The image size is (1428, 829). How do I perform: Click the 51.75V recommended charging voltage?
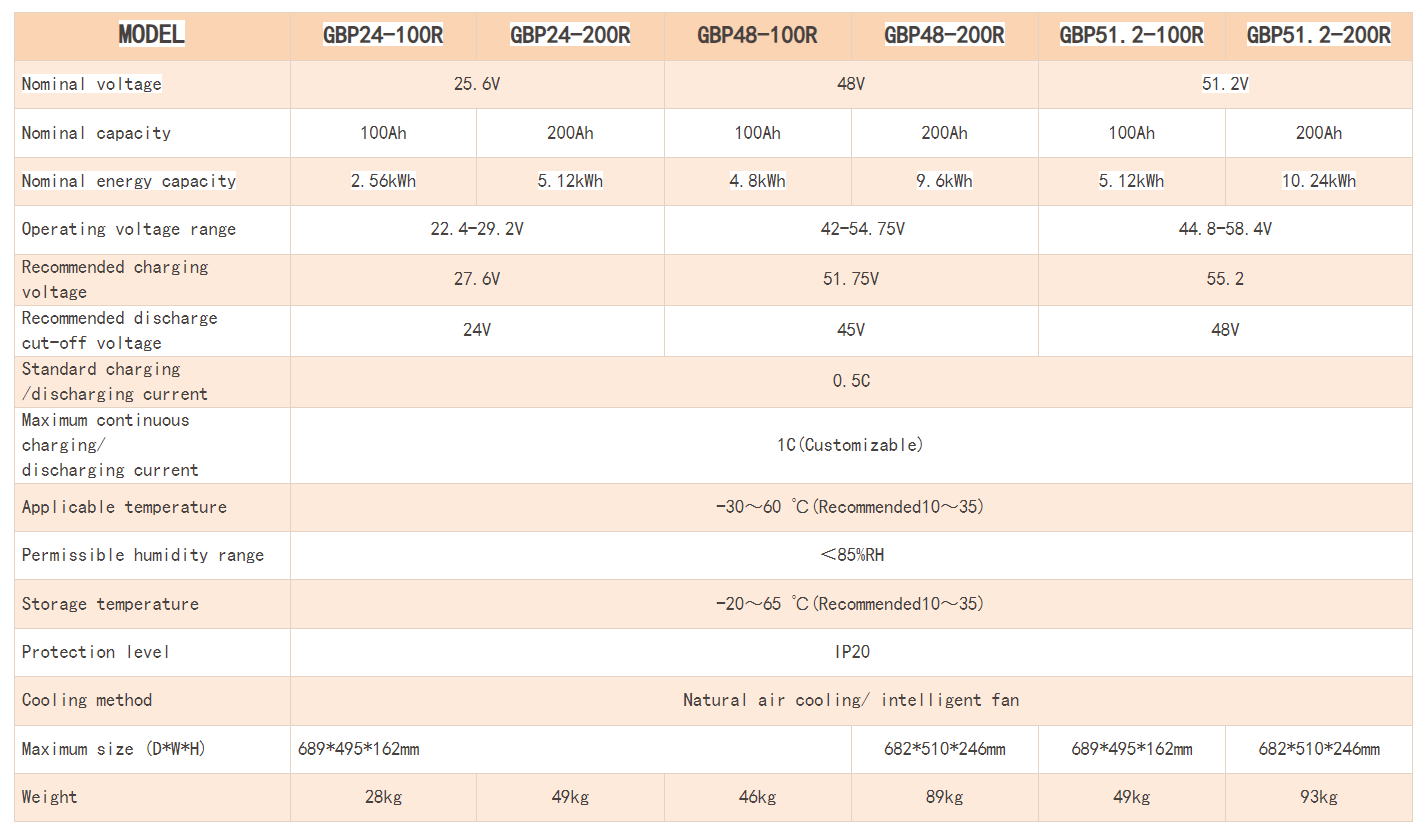click(x=851, y=279)
